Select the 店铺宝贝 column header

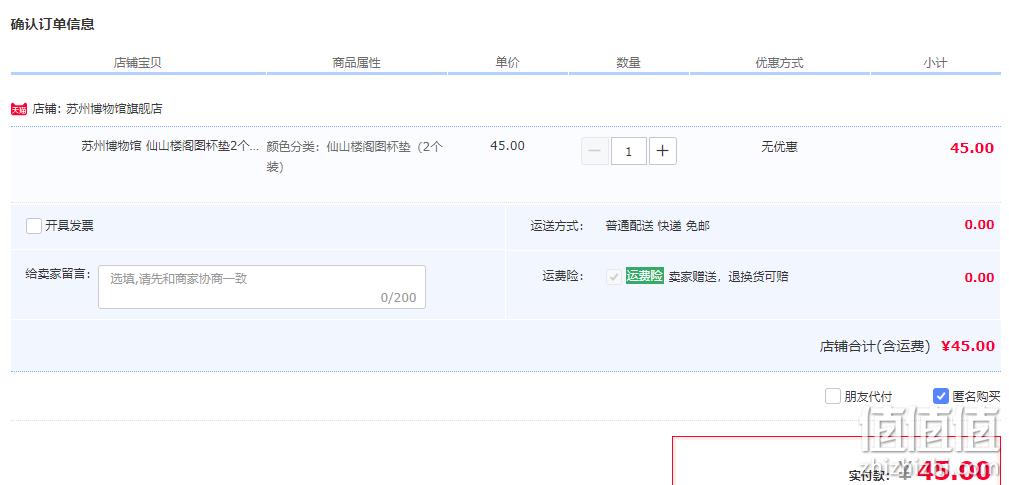[x=137, y=63]
